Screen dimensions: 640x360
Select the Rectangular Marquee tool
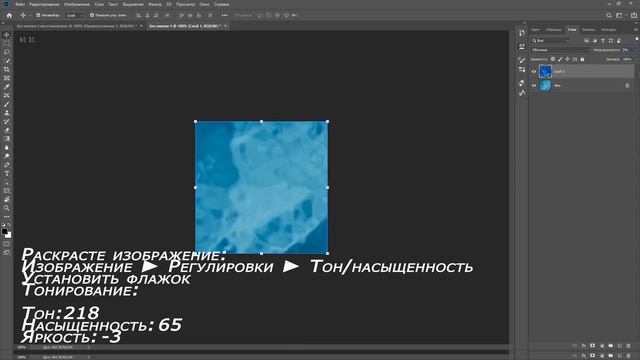7,43
